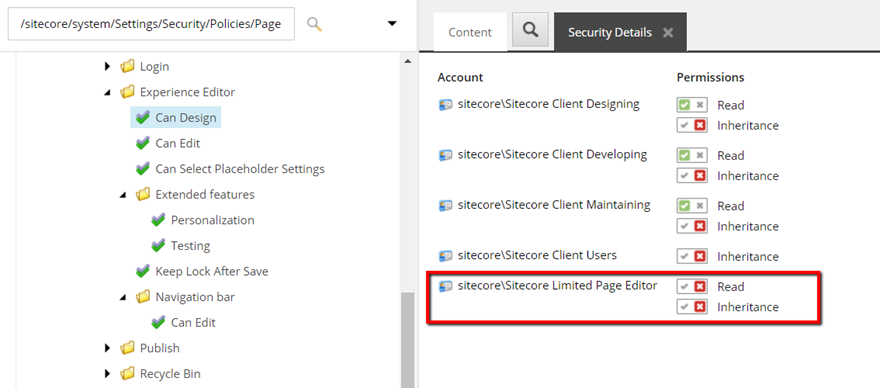Switch to the Content tab
Viewport: 880px width, 388px height.
pyautogui.click(x=470, y=32)
